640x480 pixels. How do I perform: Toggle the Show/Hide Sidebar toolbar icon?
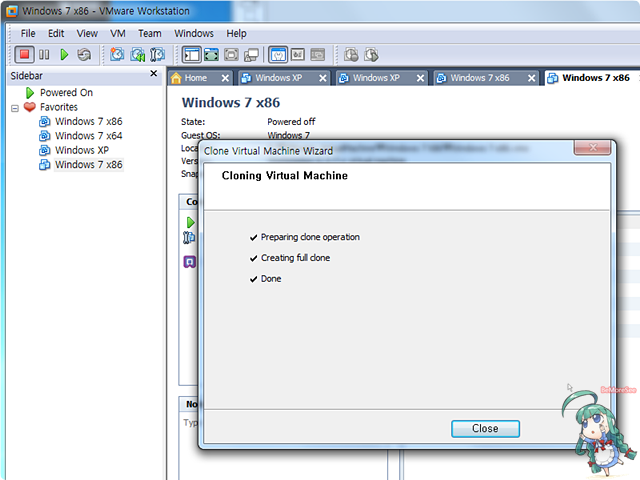[x=191, y=54]
